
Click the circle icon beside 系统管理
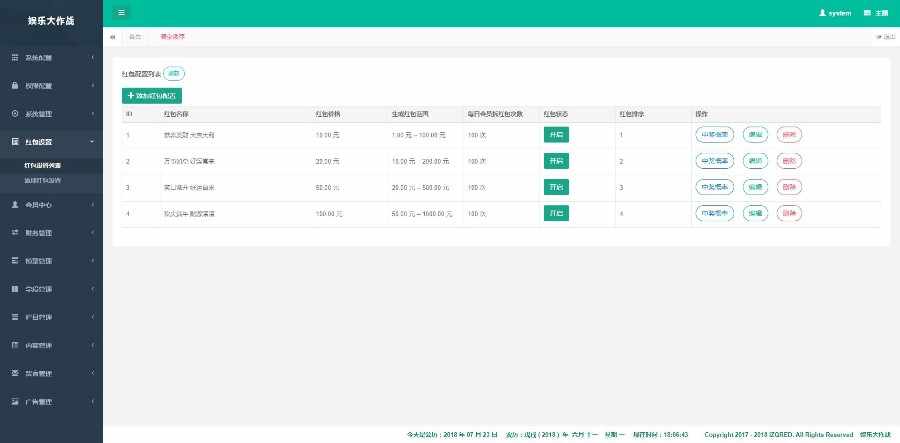15,114
